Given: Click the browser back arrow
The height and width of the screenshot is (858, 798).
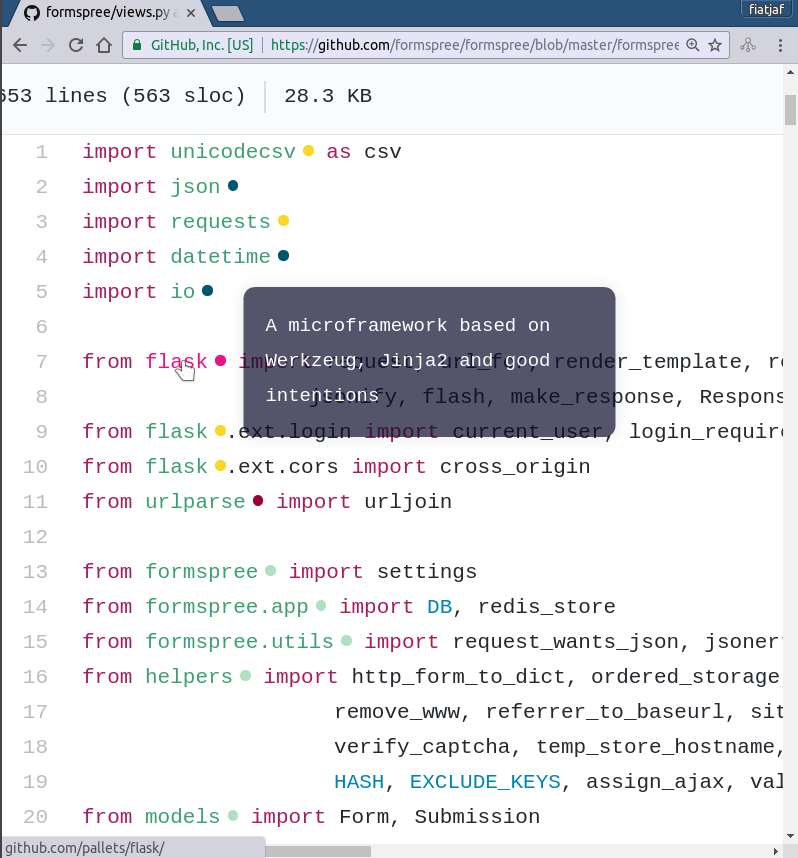Looking at the screenshot, I should [x=20, y=45].
